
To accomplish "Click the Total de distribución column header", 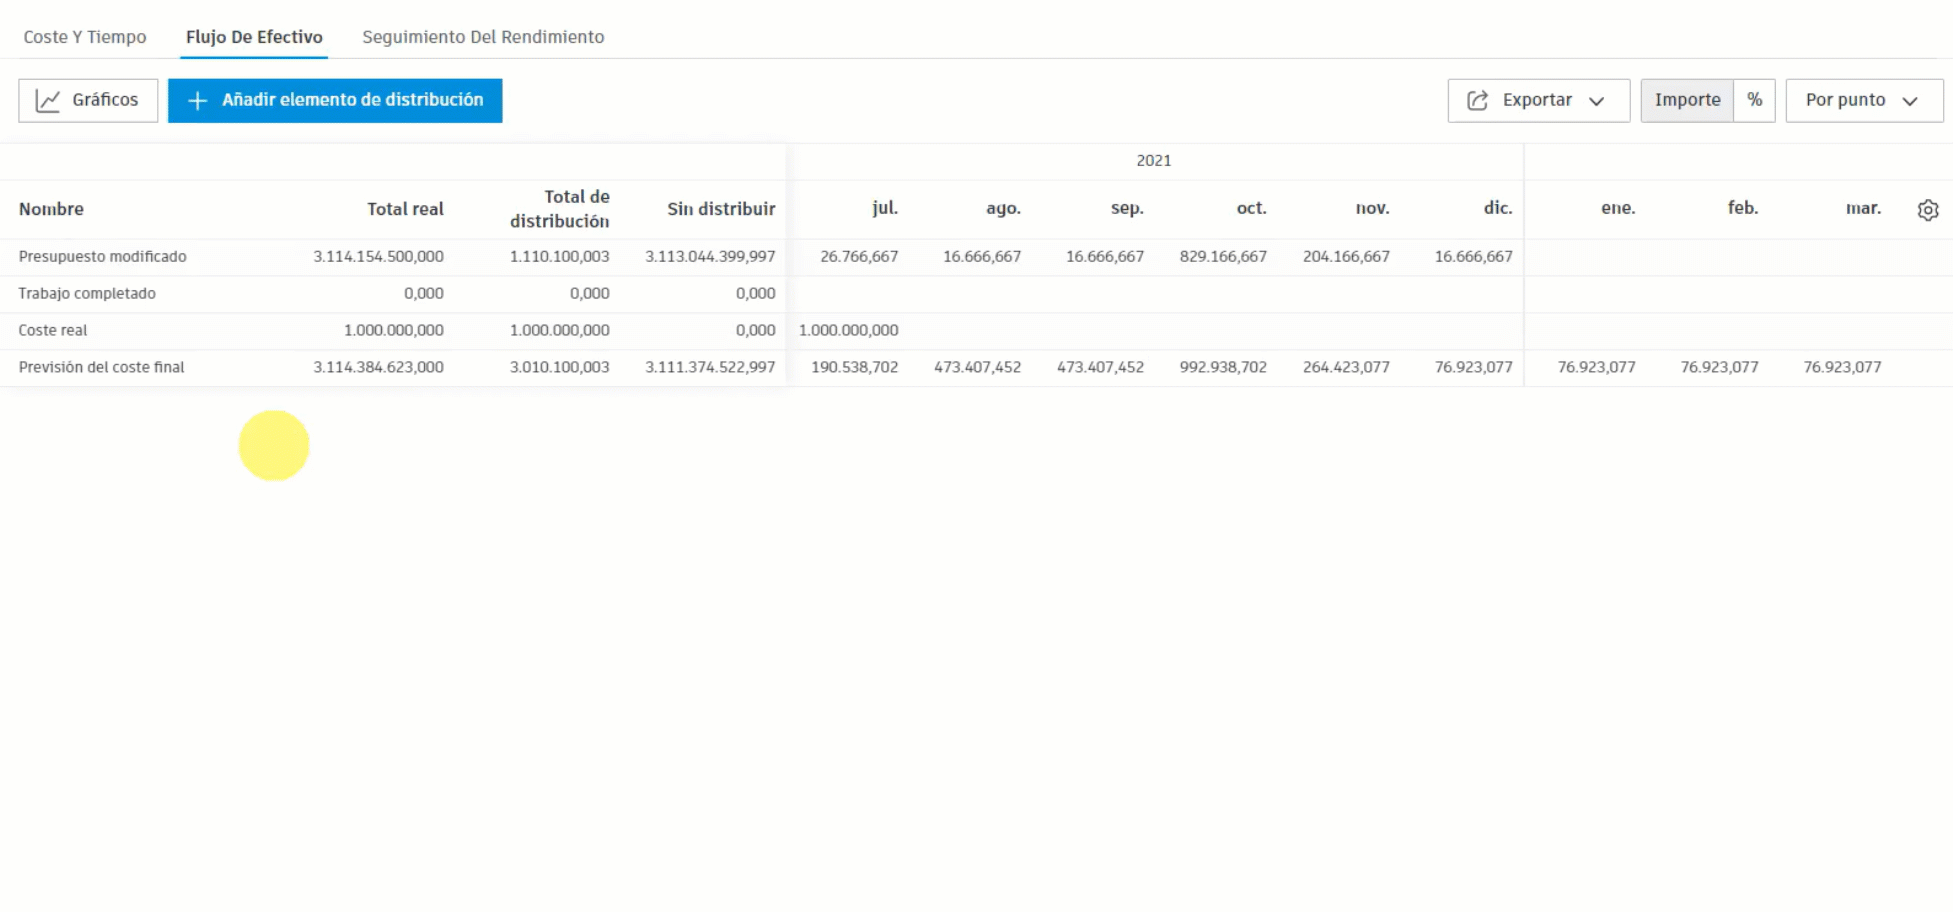I will pyautogui.click(x=560, y=209).
